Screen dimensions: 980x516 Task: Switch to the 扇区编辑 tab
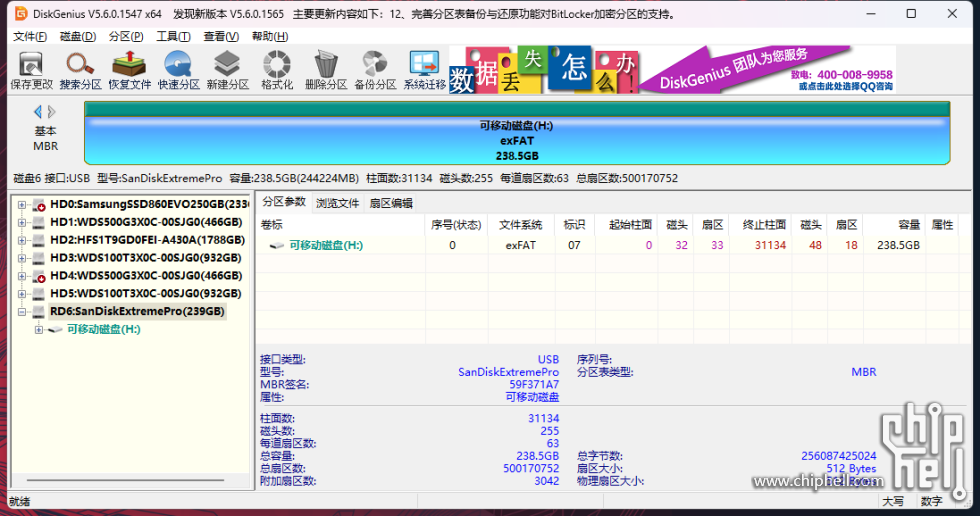[391, 203]
